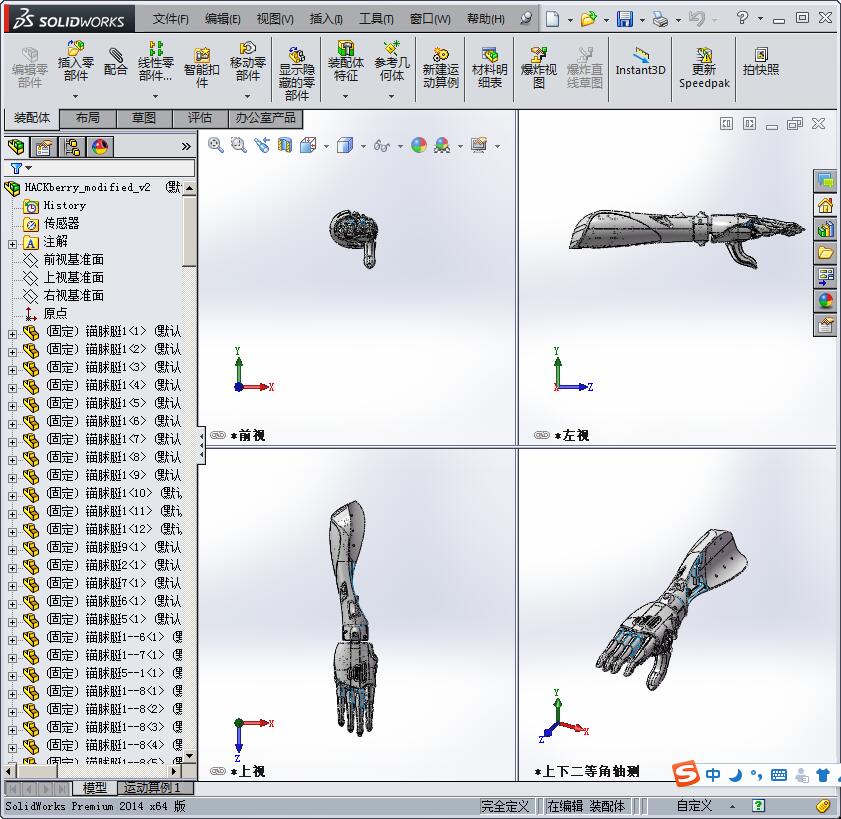The width and height of the screenshot is (841, 819).
Task: Open the 工具(T) menu
Action: coord(376,19)
